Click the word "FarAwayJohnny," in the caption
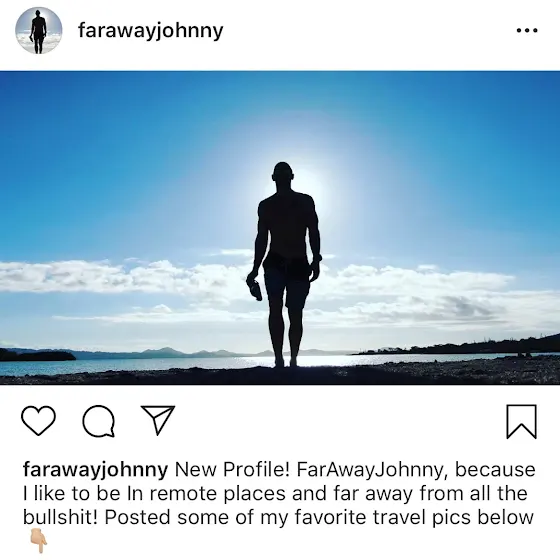The image size is (560, 560). [372, 470]
